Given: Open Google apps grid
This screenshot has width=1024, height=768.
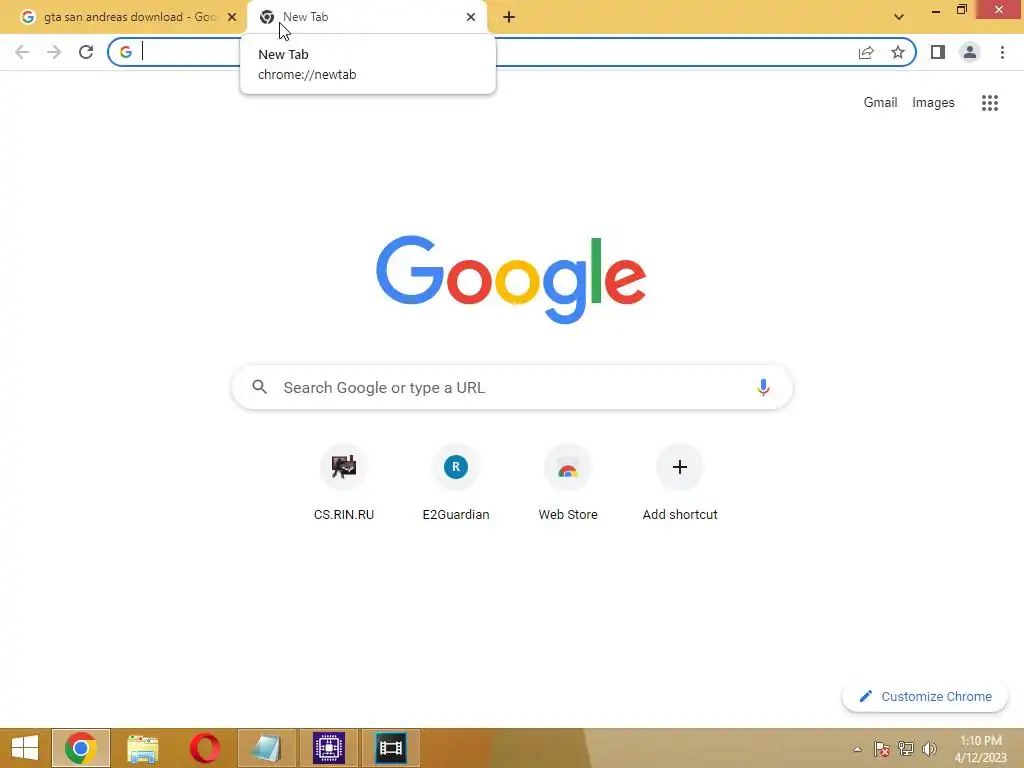Looking at the screenshot, I should click(x=990, y=103).
